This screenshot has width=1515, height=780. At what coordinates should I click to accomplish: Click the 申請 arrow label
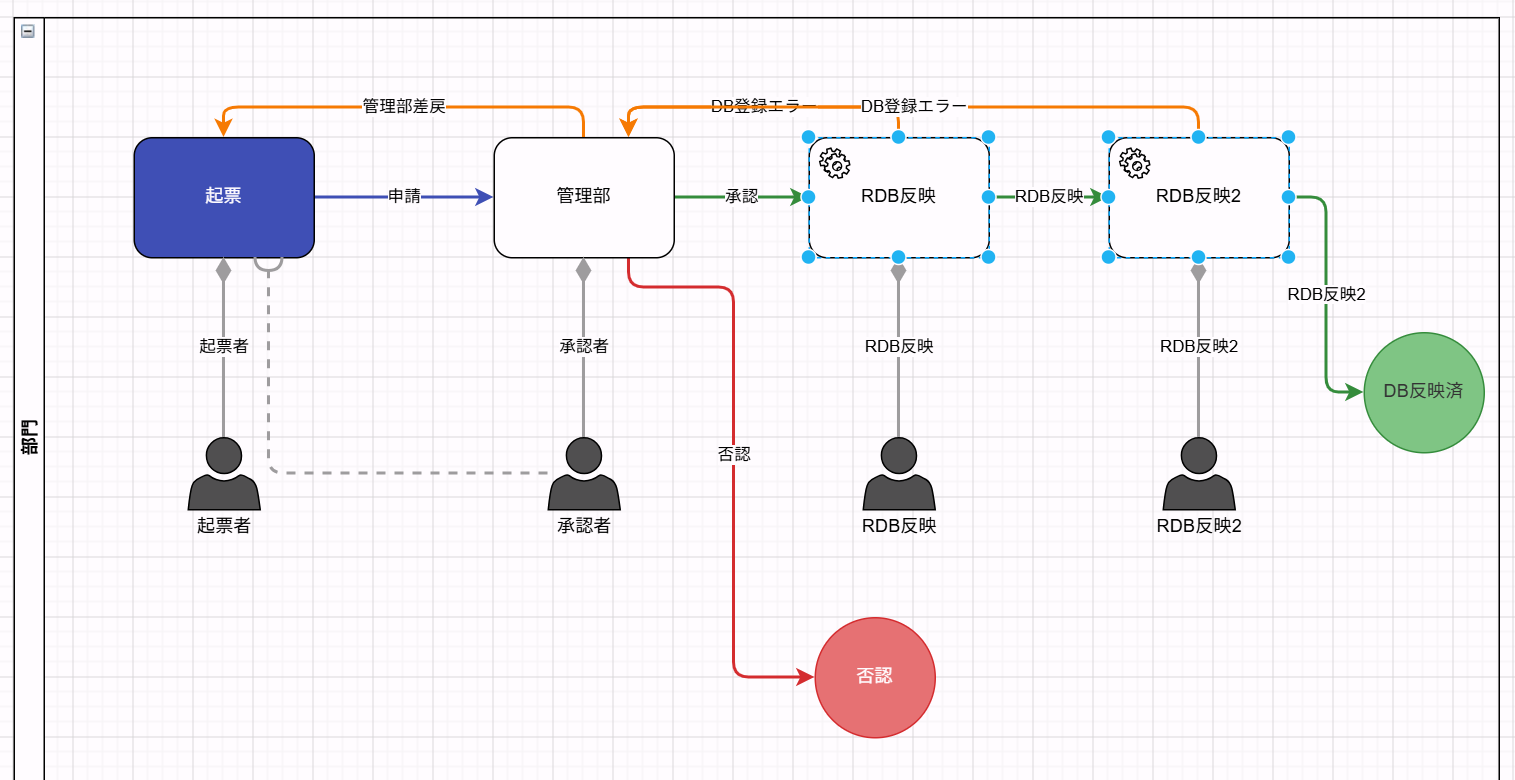pos(404,197)
